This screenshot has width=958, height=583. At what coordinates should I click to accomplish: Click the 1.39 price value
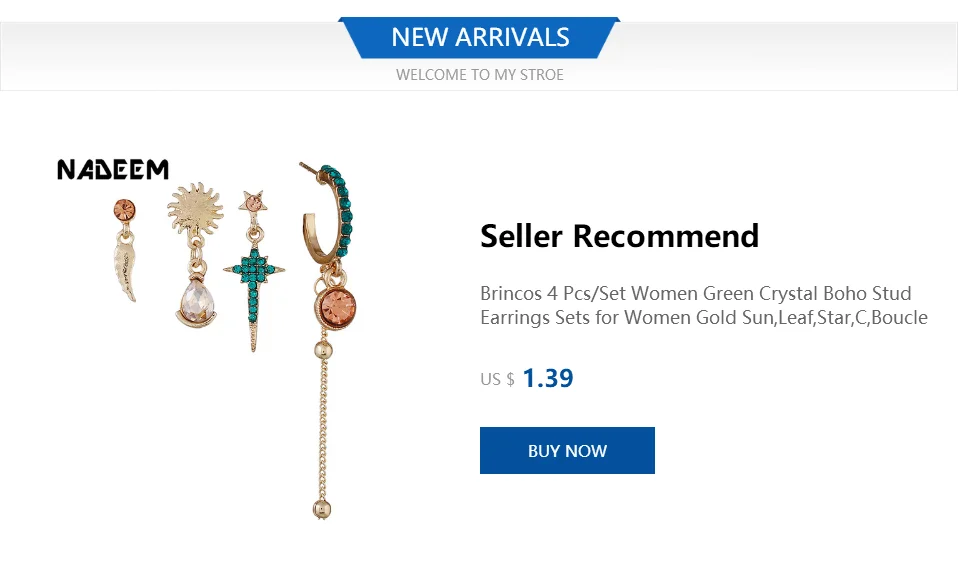coord(547,379)
